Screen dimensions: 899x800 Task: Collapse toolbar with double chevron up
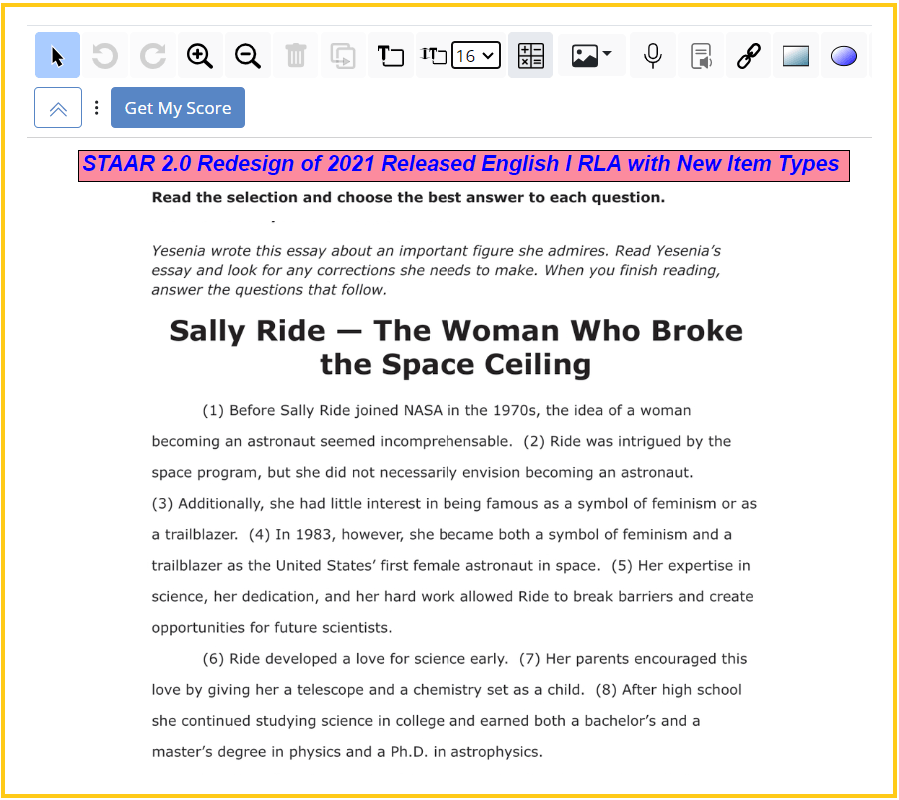click(58, 108)
